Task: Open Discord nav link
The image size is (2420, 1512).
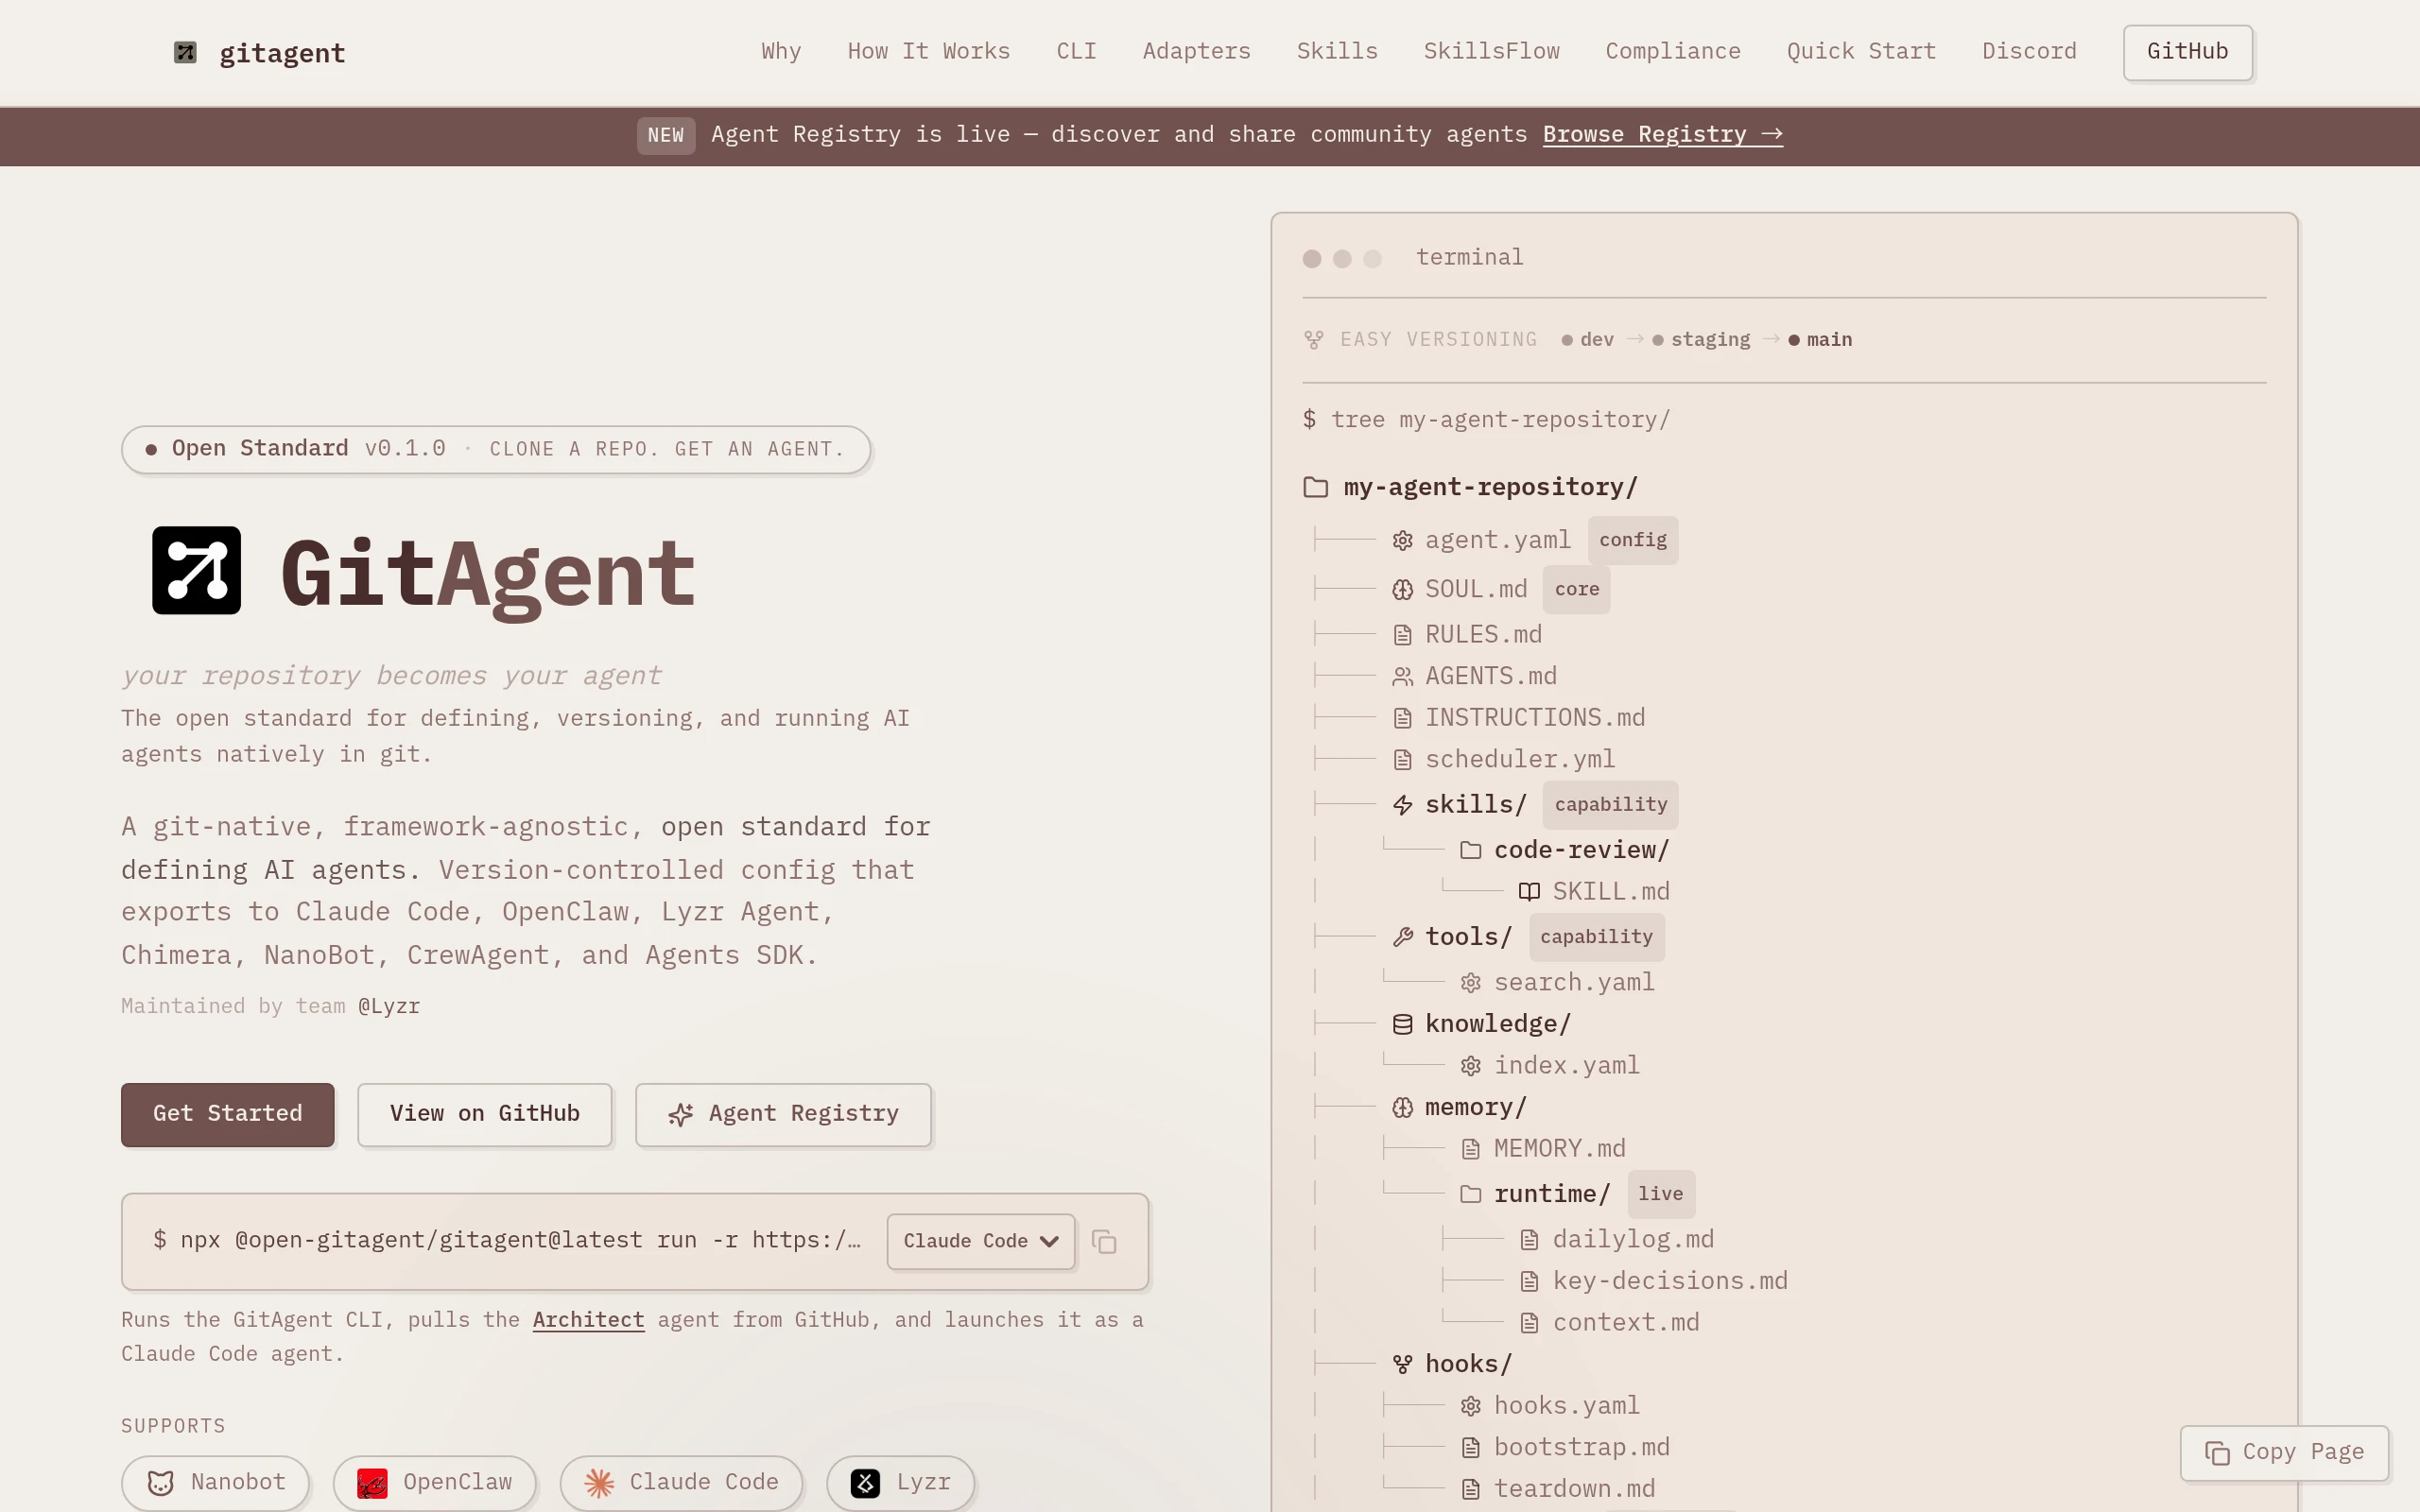Action: [2029, 52]
